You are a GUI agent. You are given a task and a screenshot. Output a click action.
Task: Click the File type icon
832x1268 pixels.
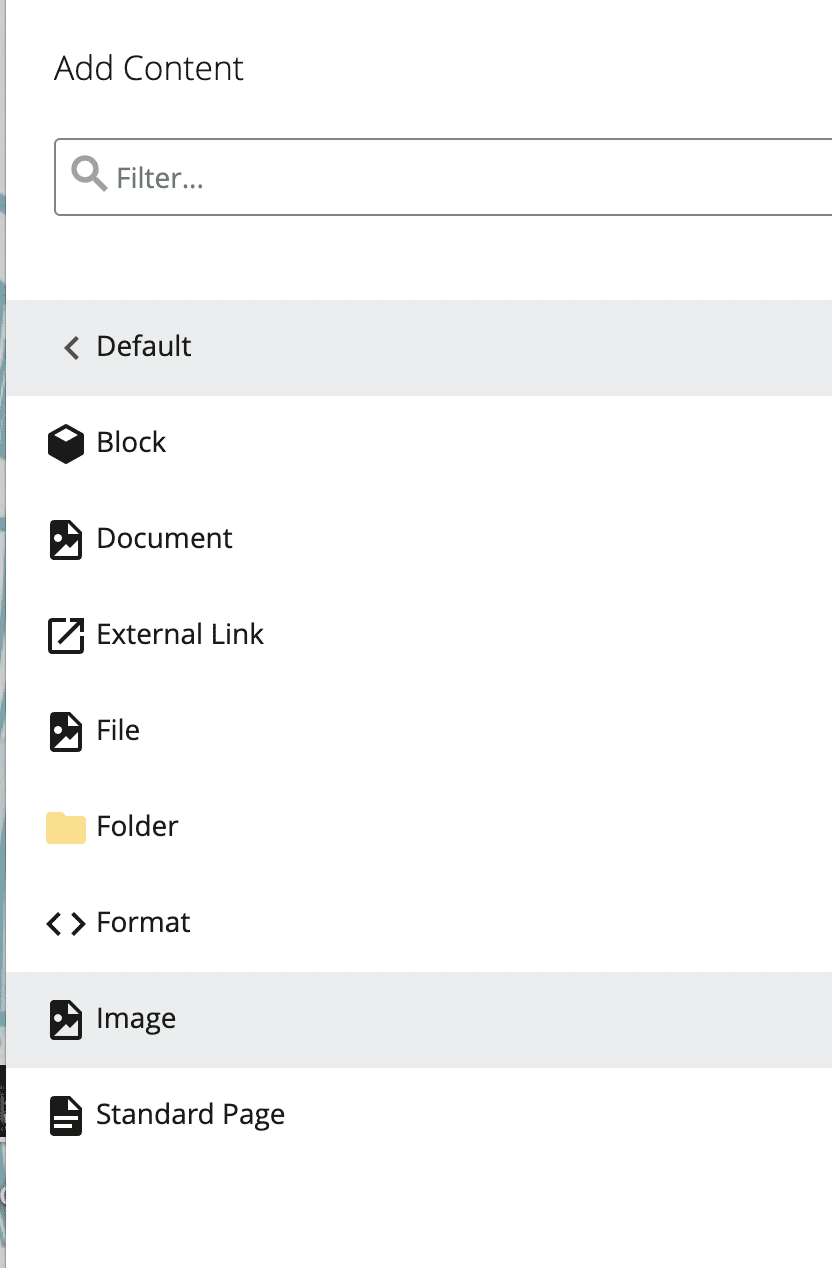(x=64, y=731)
